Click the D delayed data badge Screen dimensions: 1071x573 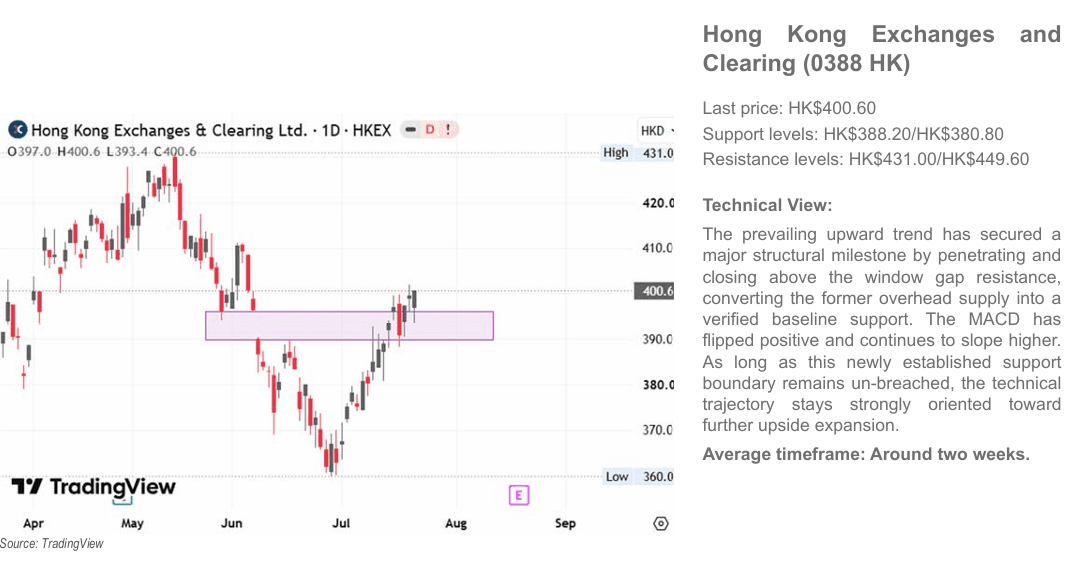[x=430, y=129]
